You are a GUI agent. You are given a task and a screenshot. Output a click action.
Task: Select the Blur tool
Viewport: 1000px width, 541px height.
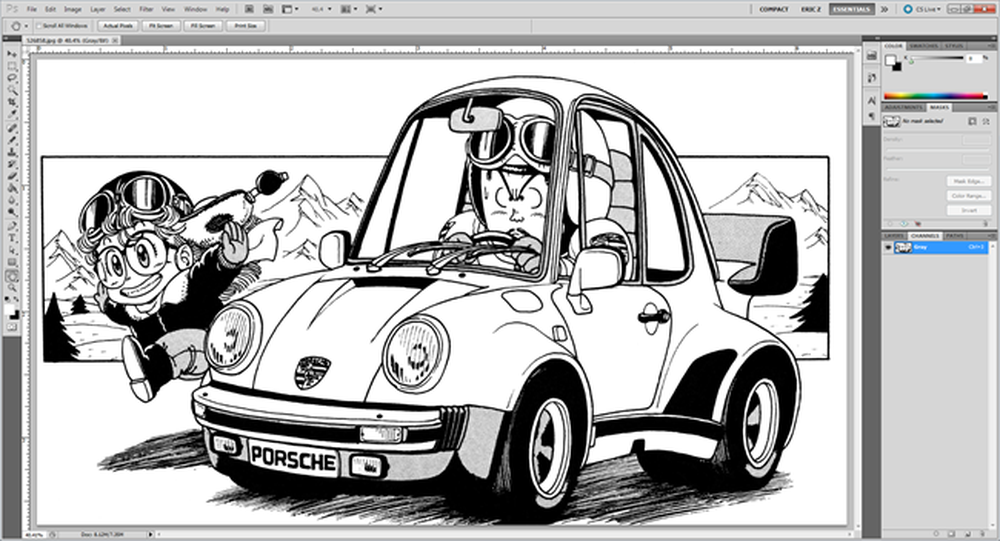11,200
